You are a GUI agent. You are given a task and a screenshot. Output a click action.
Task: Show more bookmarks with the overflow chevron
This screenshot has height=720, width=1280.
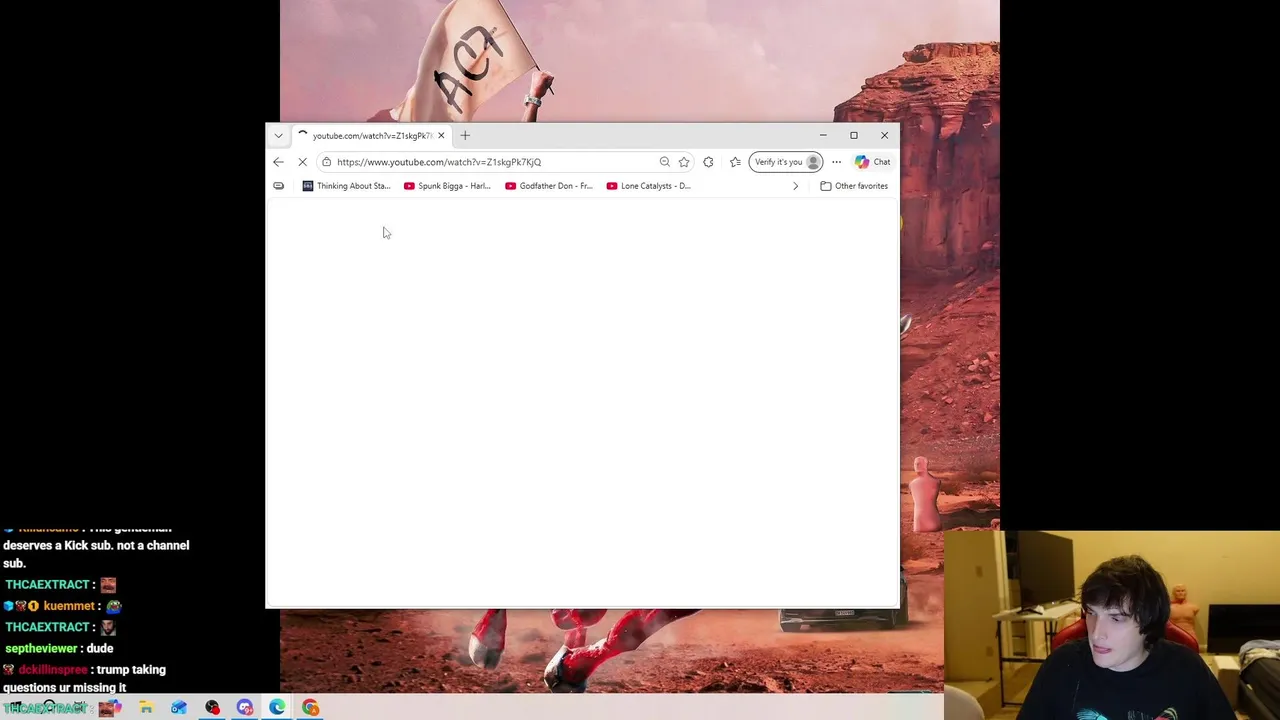tap(796, 186)
